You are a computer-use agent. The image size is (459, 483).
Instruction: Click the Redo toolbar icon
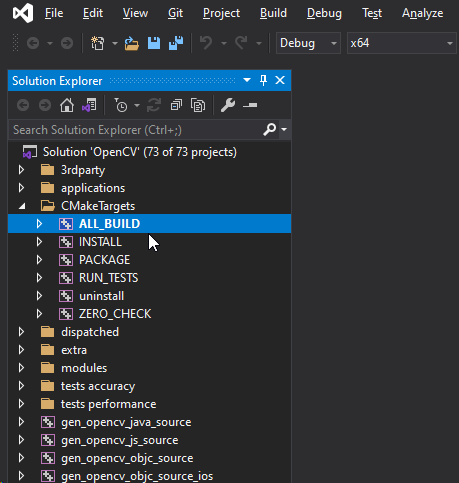[x=241, y=43]
